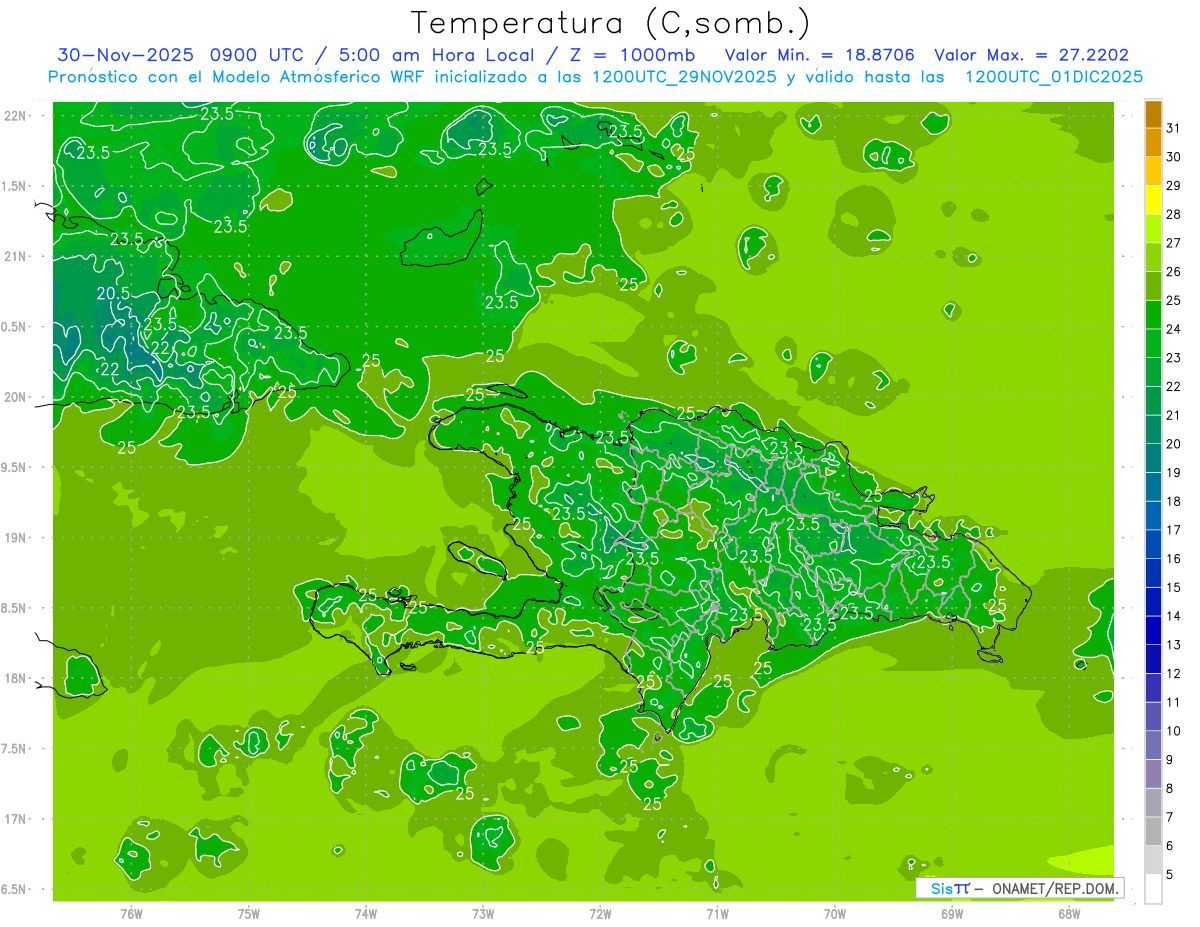The height and width of the screenshot is (927, 1200).
Task: Click the "17N" latitude axis label
Action: tap(16, 819)
